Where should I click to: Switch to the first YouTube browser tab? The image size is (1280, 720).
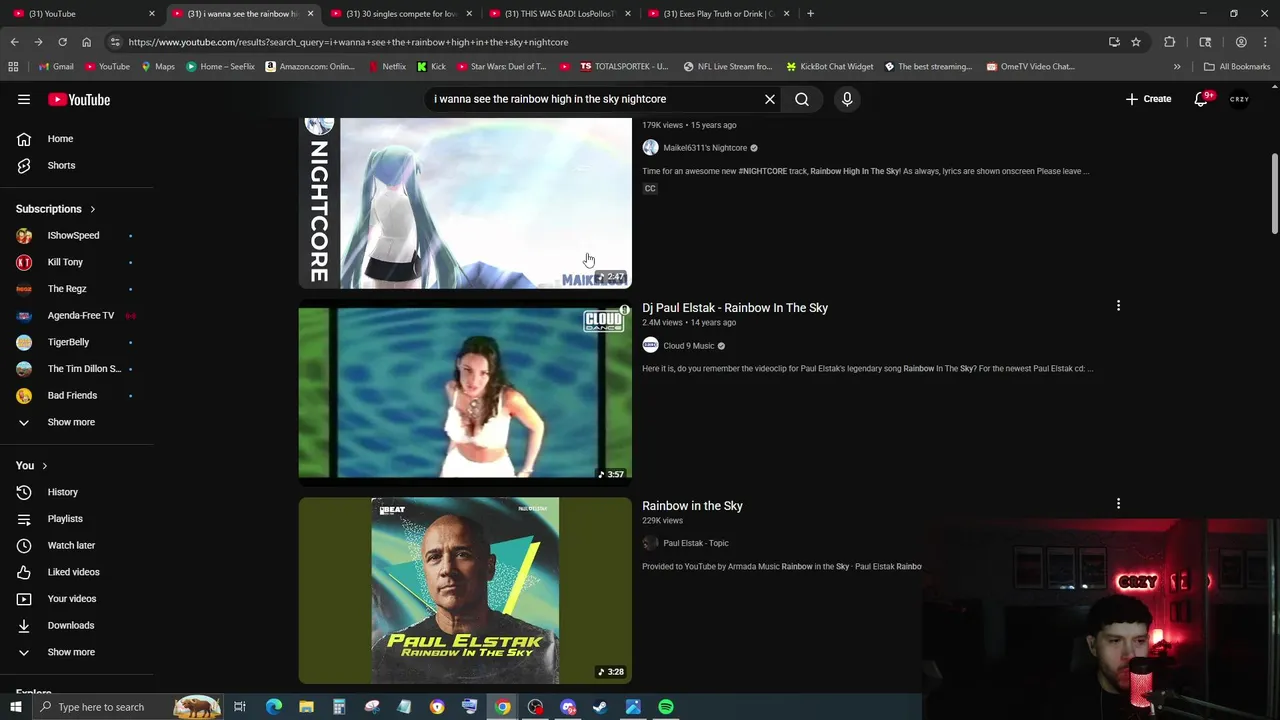click(x=84, y=14)
